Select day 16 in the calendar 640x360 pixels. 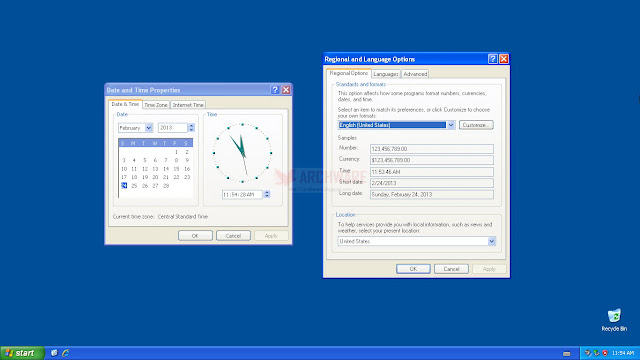(187, 169)
